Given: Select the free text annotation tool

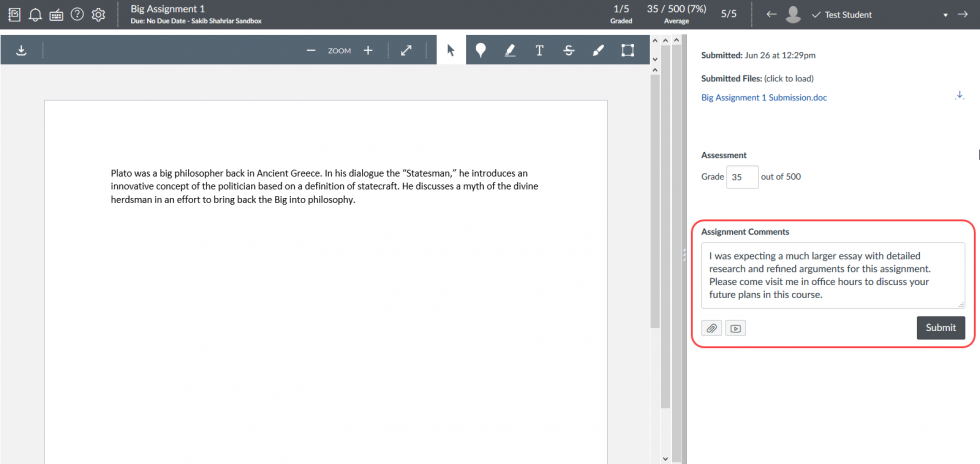Looking at the screenshot, I should [x=539, y=51].
